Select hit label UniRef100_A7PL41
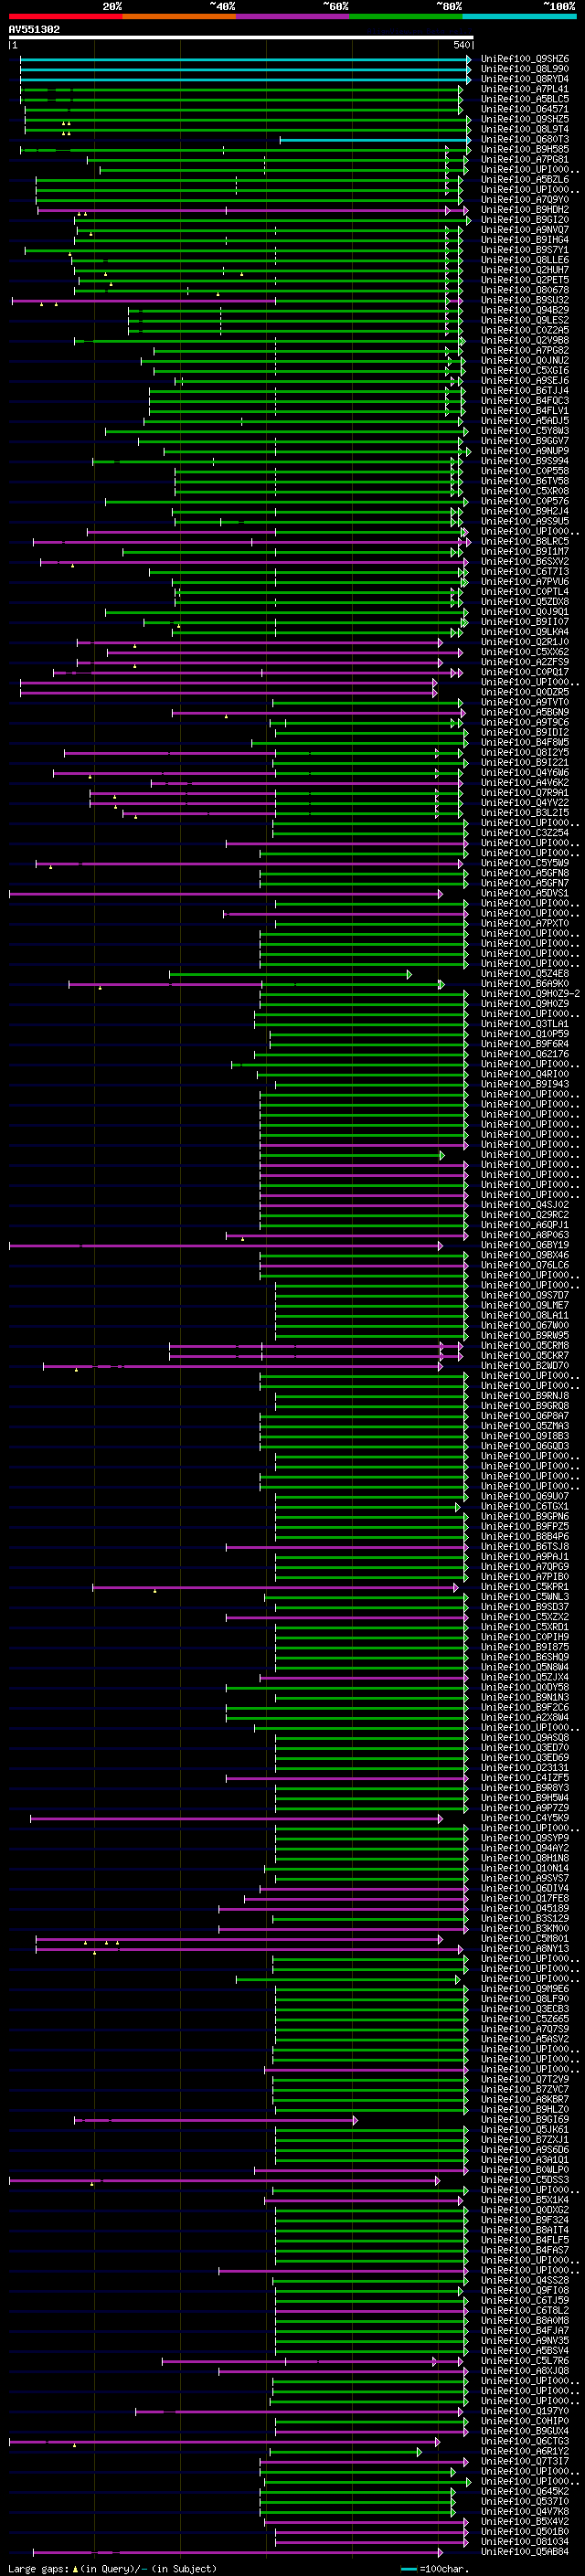The height and width of the screenshot is (2576, 585). click(x=525, y=89)
